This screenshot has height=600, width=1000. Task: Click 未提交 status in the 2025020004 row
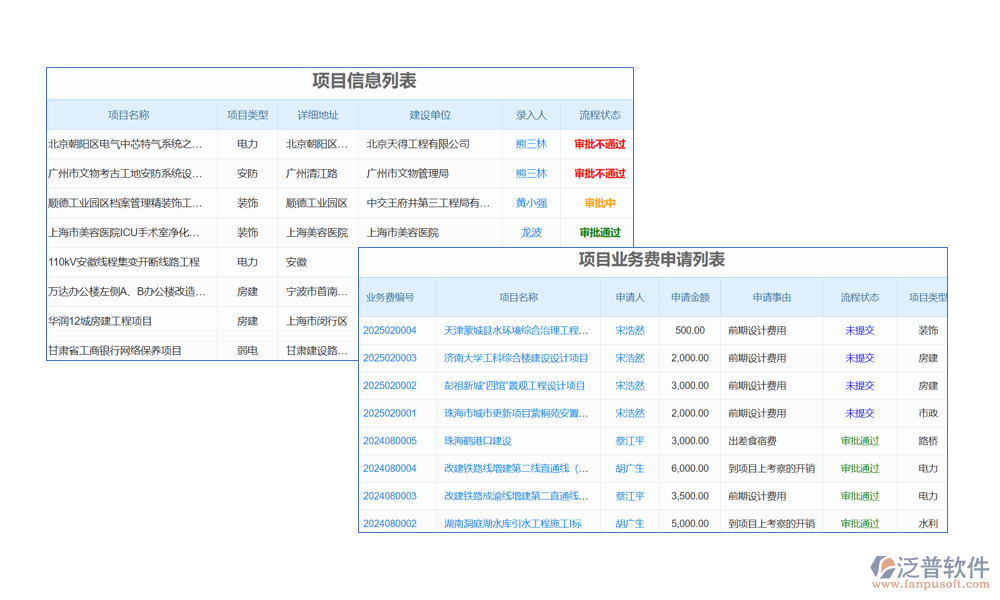860,330
